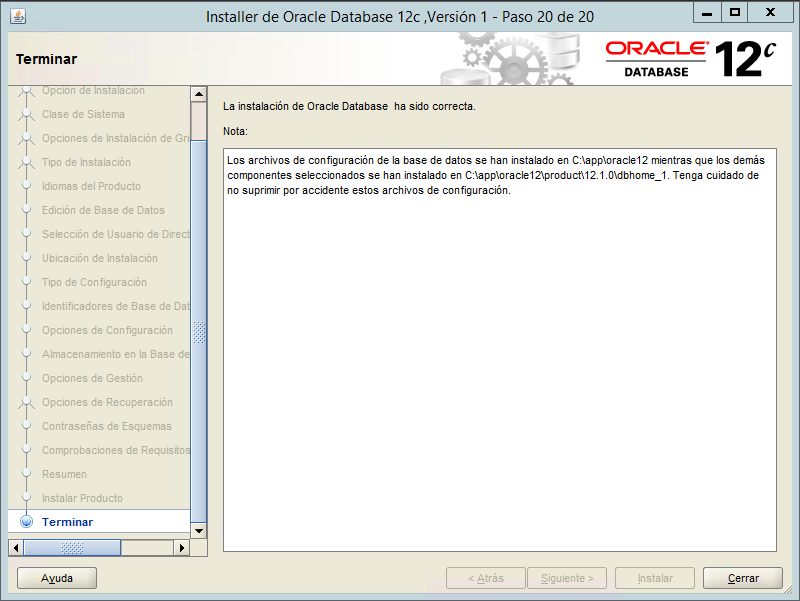800x601 pixels.
Task: Select Almacenamiento en la Base step
Action: [x=116, y=354]
